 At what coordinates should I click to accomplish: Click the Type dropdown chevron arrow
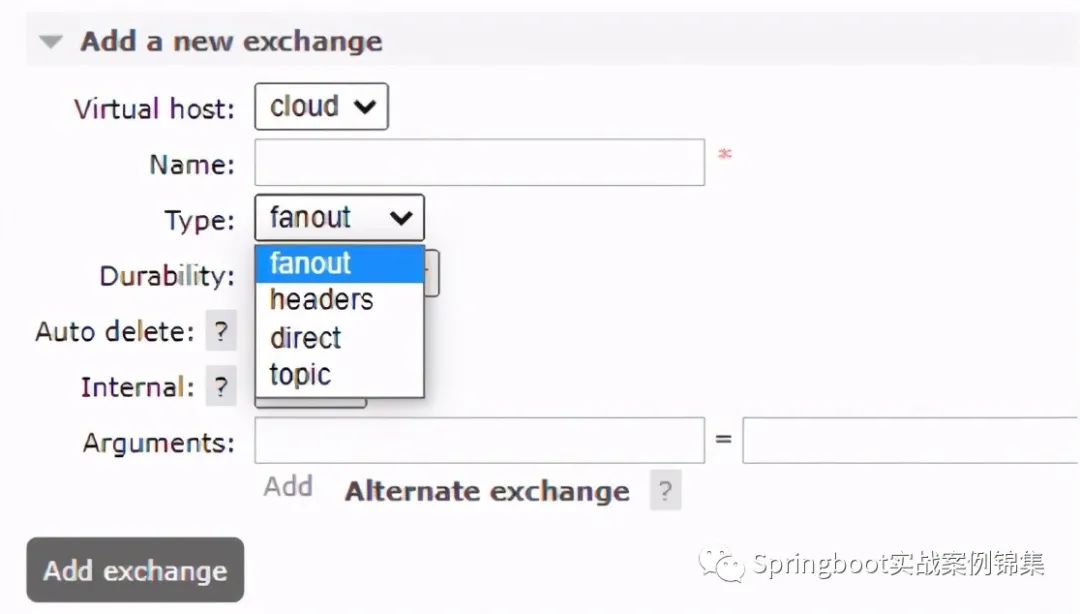click(x=401, y=218)
